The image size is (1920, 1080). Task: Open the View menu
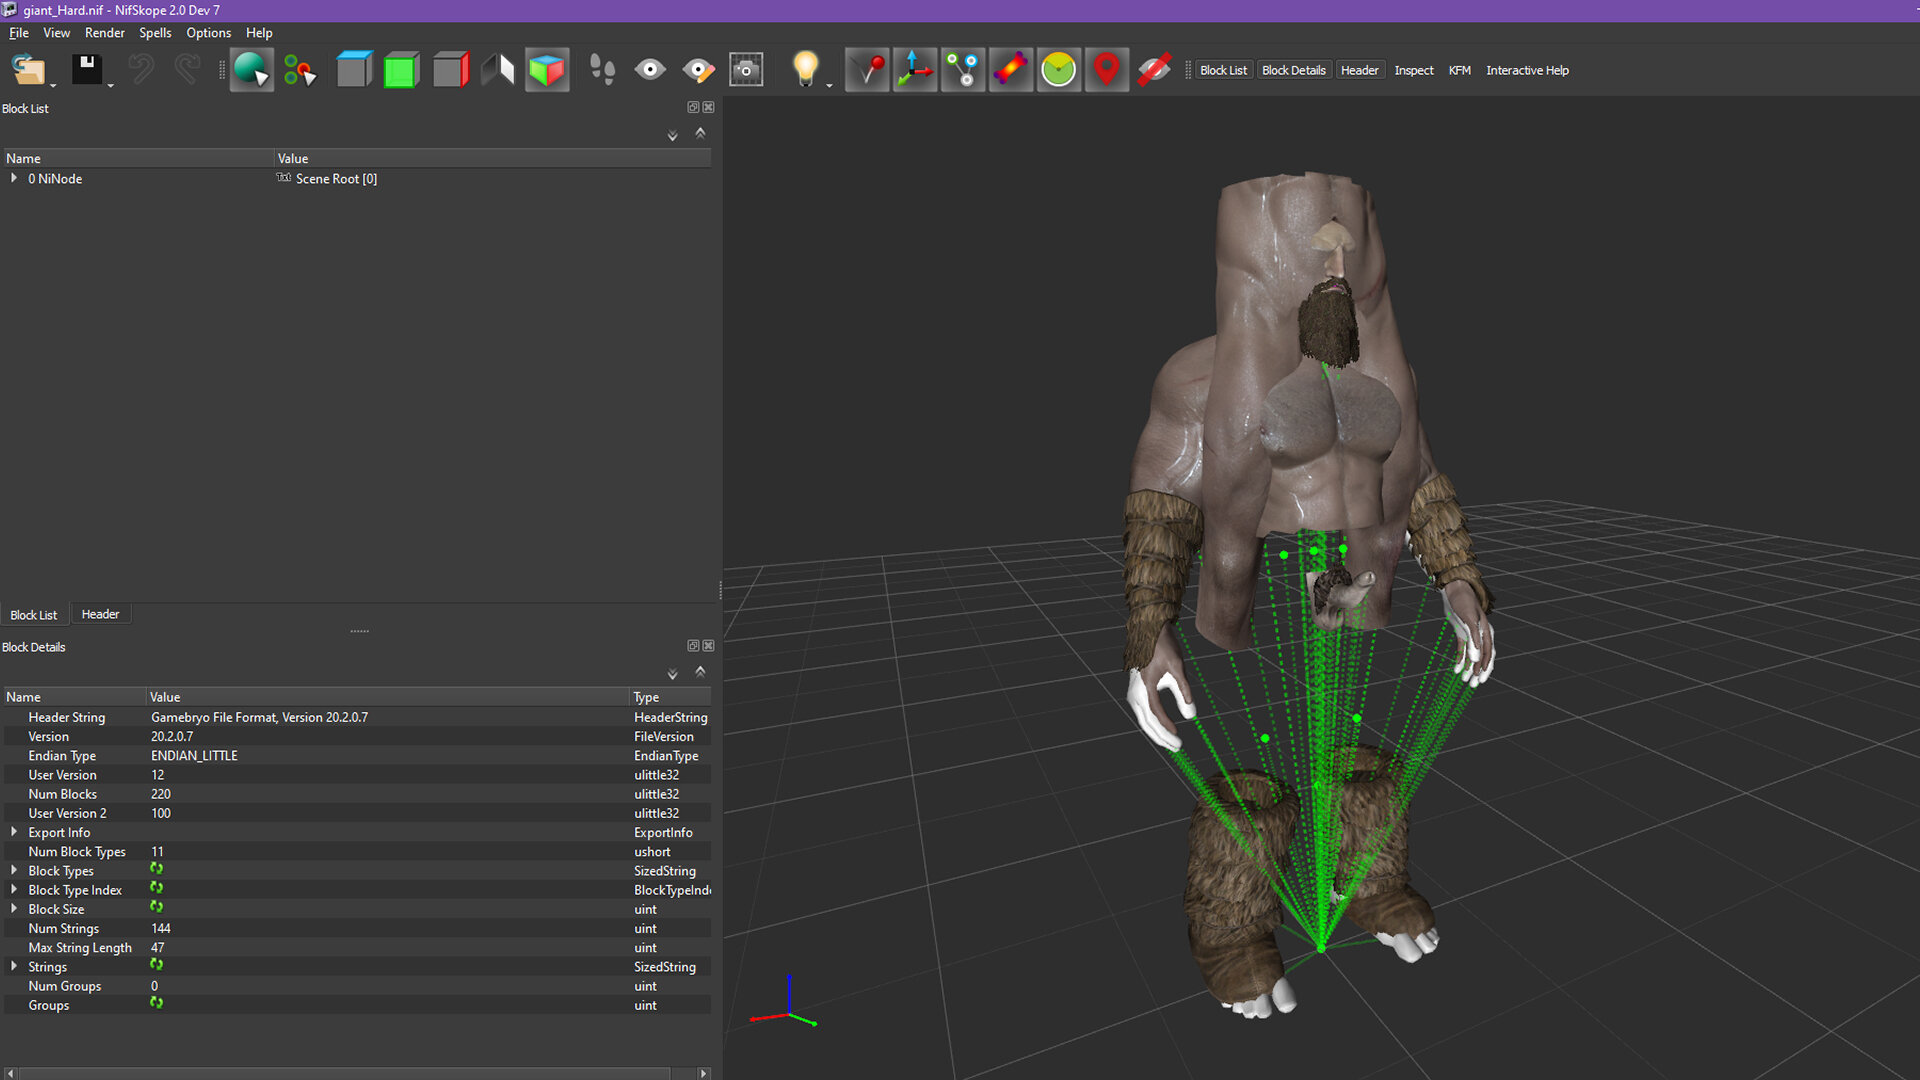pyautogui.click(x=57, y=33)
